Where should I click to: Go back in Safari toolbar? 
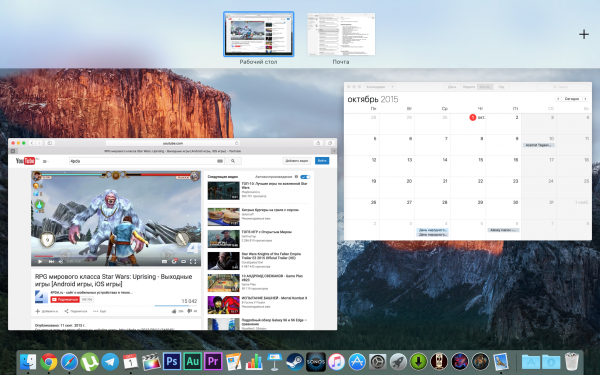coord(32,143)
